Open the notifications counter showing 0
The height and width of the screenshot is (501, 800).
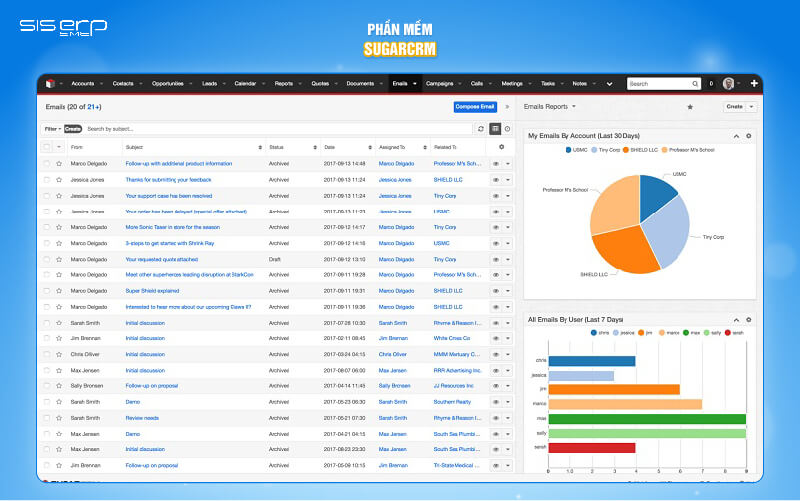(711, 84)
